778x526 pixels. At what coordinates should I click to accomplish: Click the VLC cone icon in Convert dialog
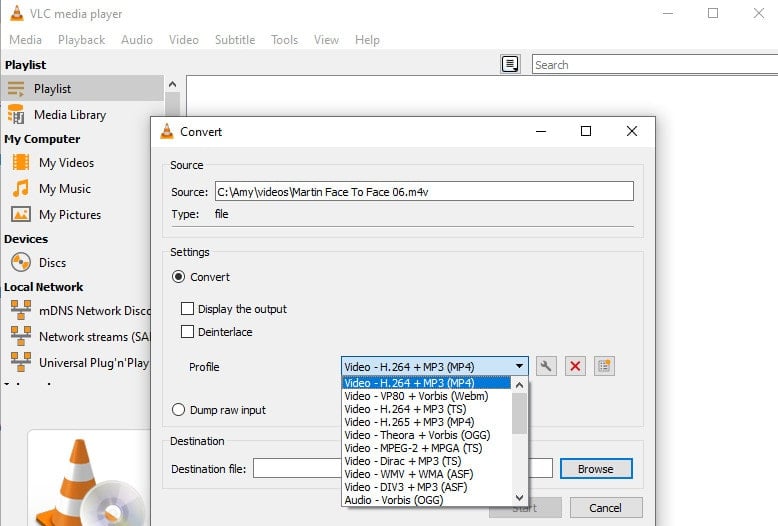coord(167,132)
